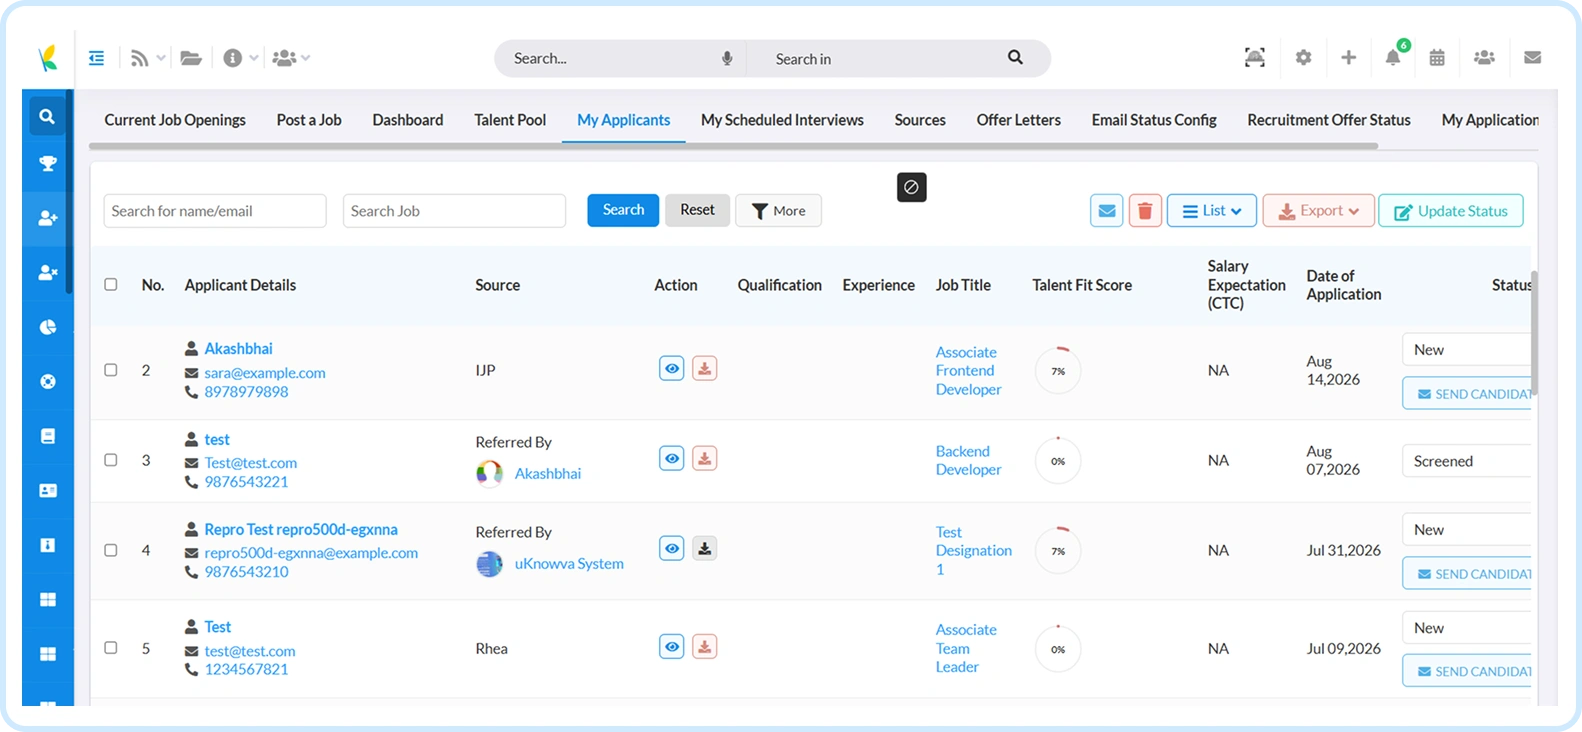Click the blue Search button

623,210
